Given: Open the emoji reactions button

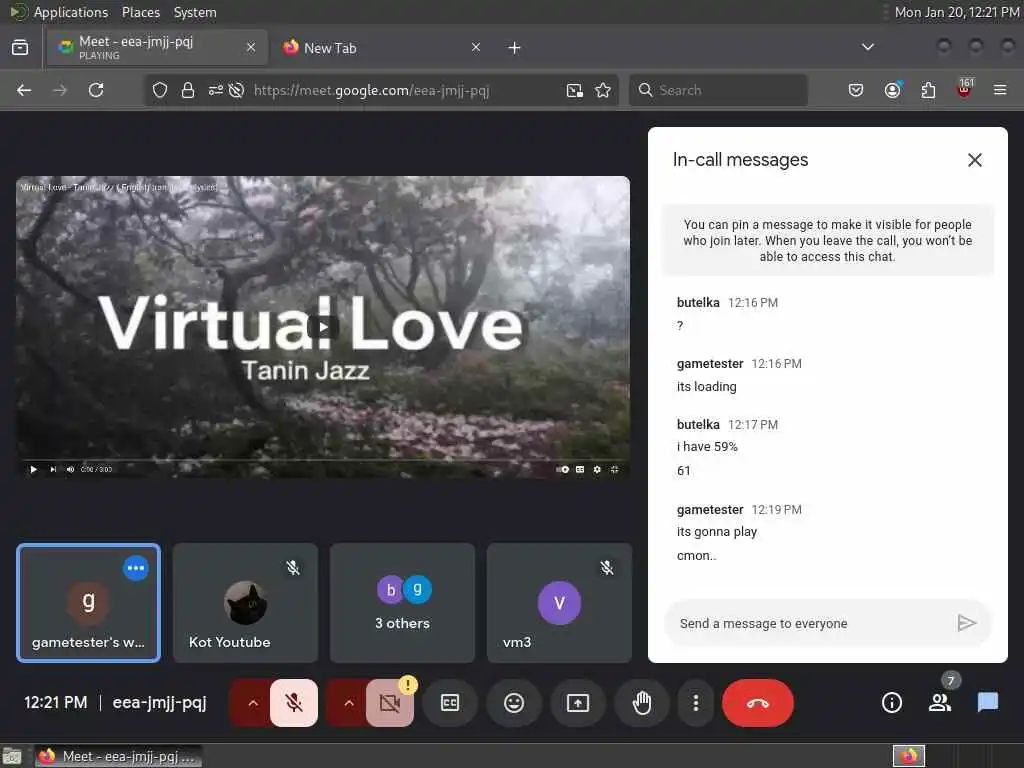Looking at the screenshot, I should pos(514,703).
